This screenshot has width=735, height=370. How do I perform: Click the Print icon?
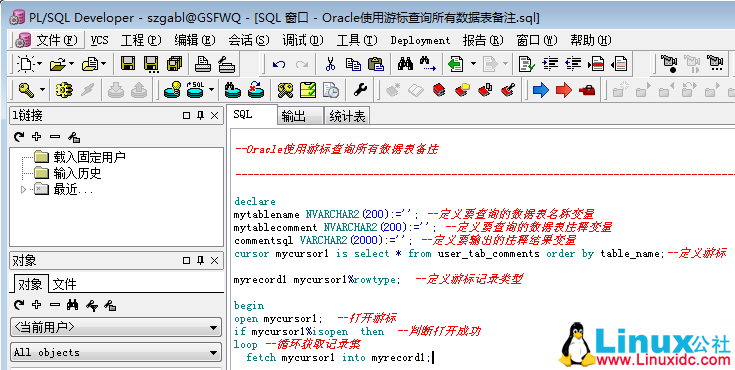pyautogui.click(x=203, y=64)
